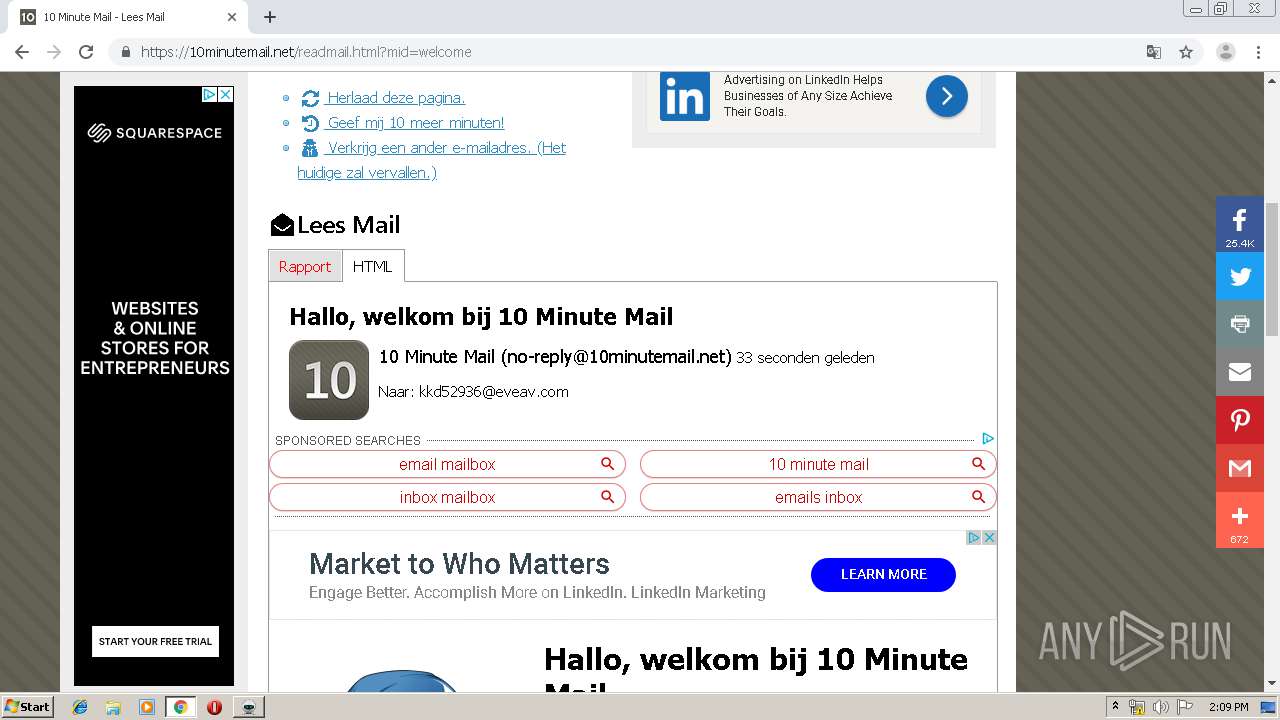Click the browser back arrow
The height and width of the screenshot is (720, 1280).
tap(22, 52)
